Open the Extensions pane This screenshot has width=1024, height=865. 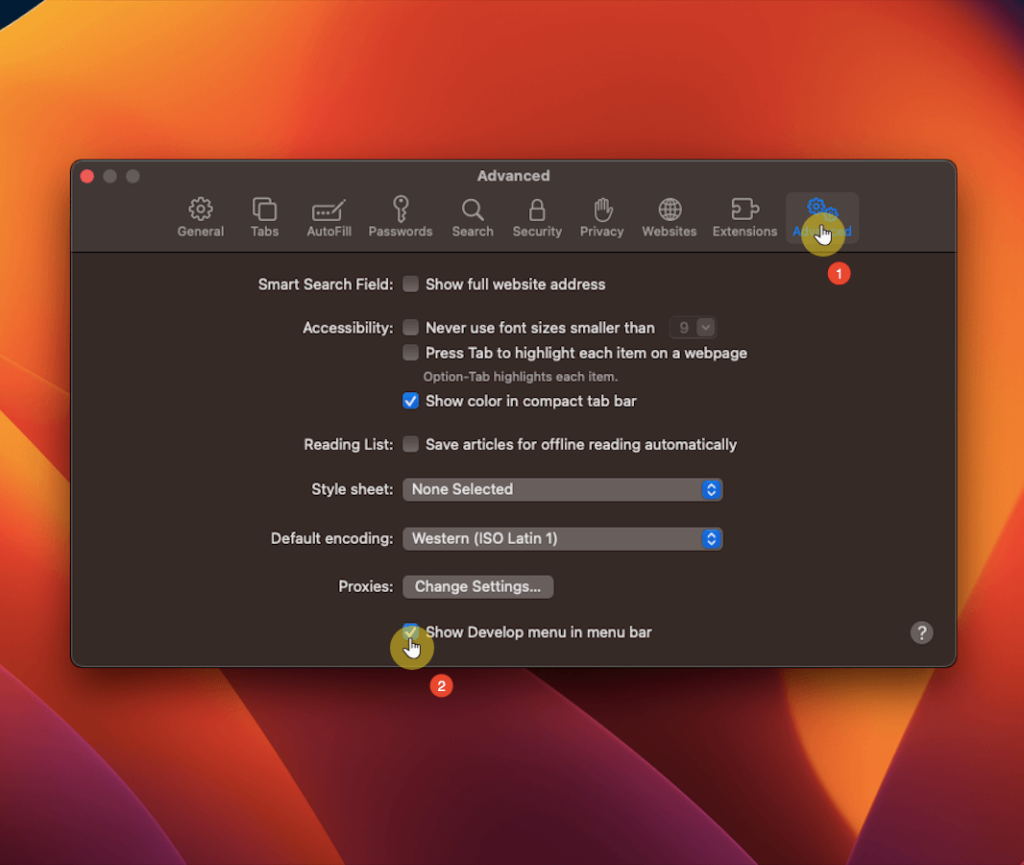[x=744, y=217]
